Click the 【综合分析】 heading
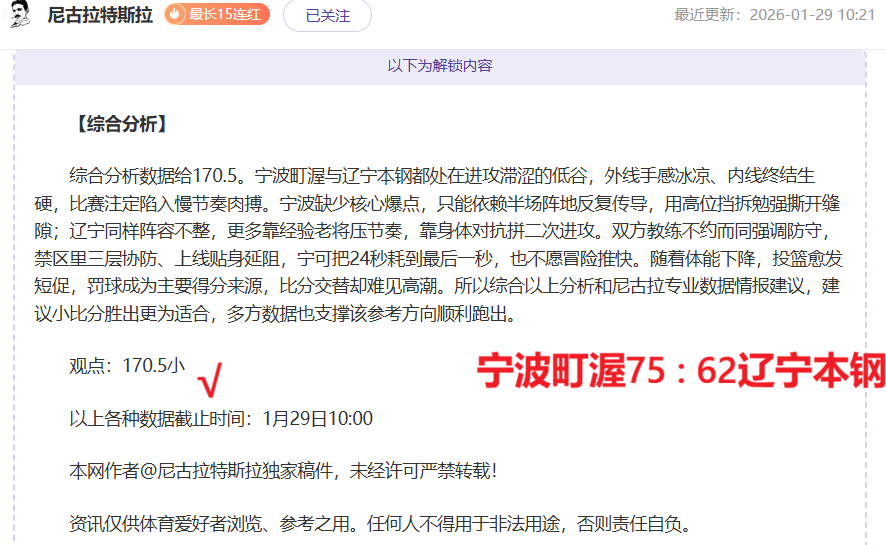Image resolution: width=886 pixels, height=545 pixels. 119,125
